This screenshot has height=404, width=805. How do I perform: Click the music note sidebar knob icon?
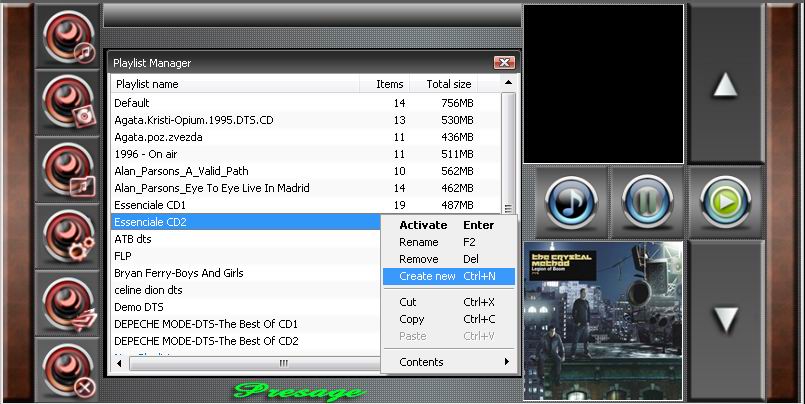[69, 36]
